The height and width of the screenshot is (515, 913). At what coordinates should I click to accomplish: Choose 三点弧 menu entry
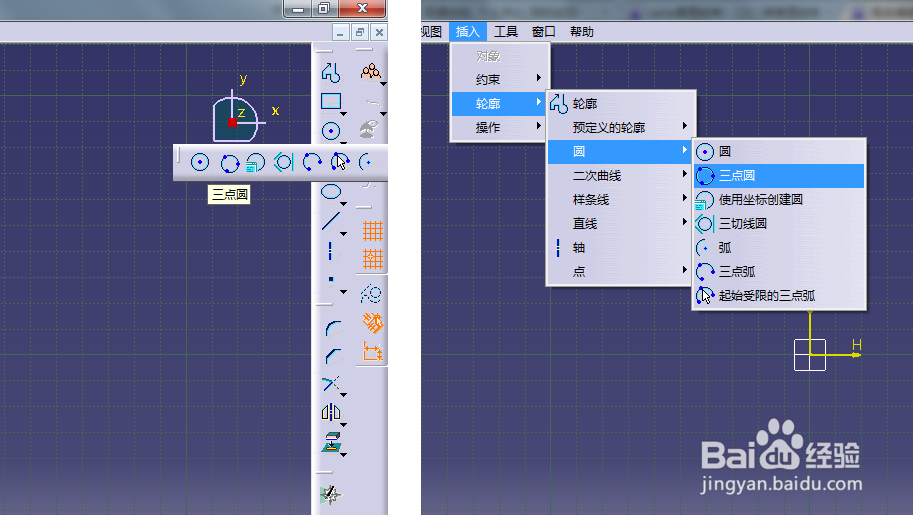coord(779,271)
